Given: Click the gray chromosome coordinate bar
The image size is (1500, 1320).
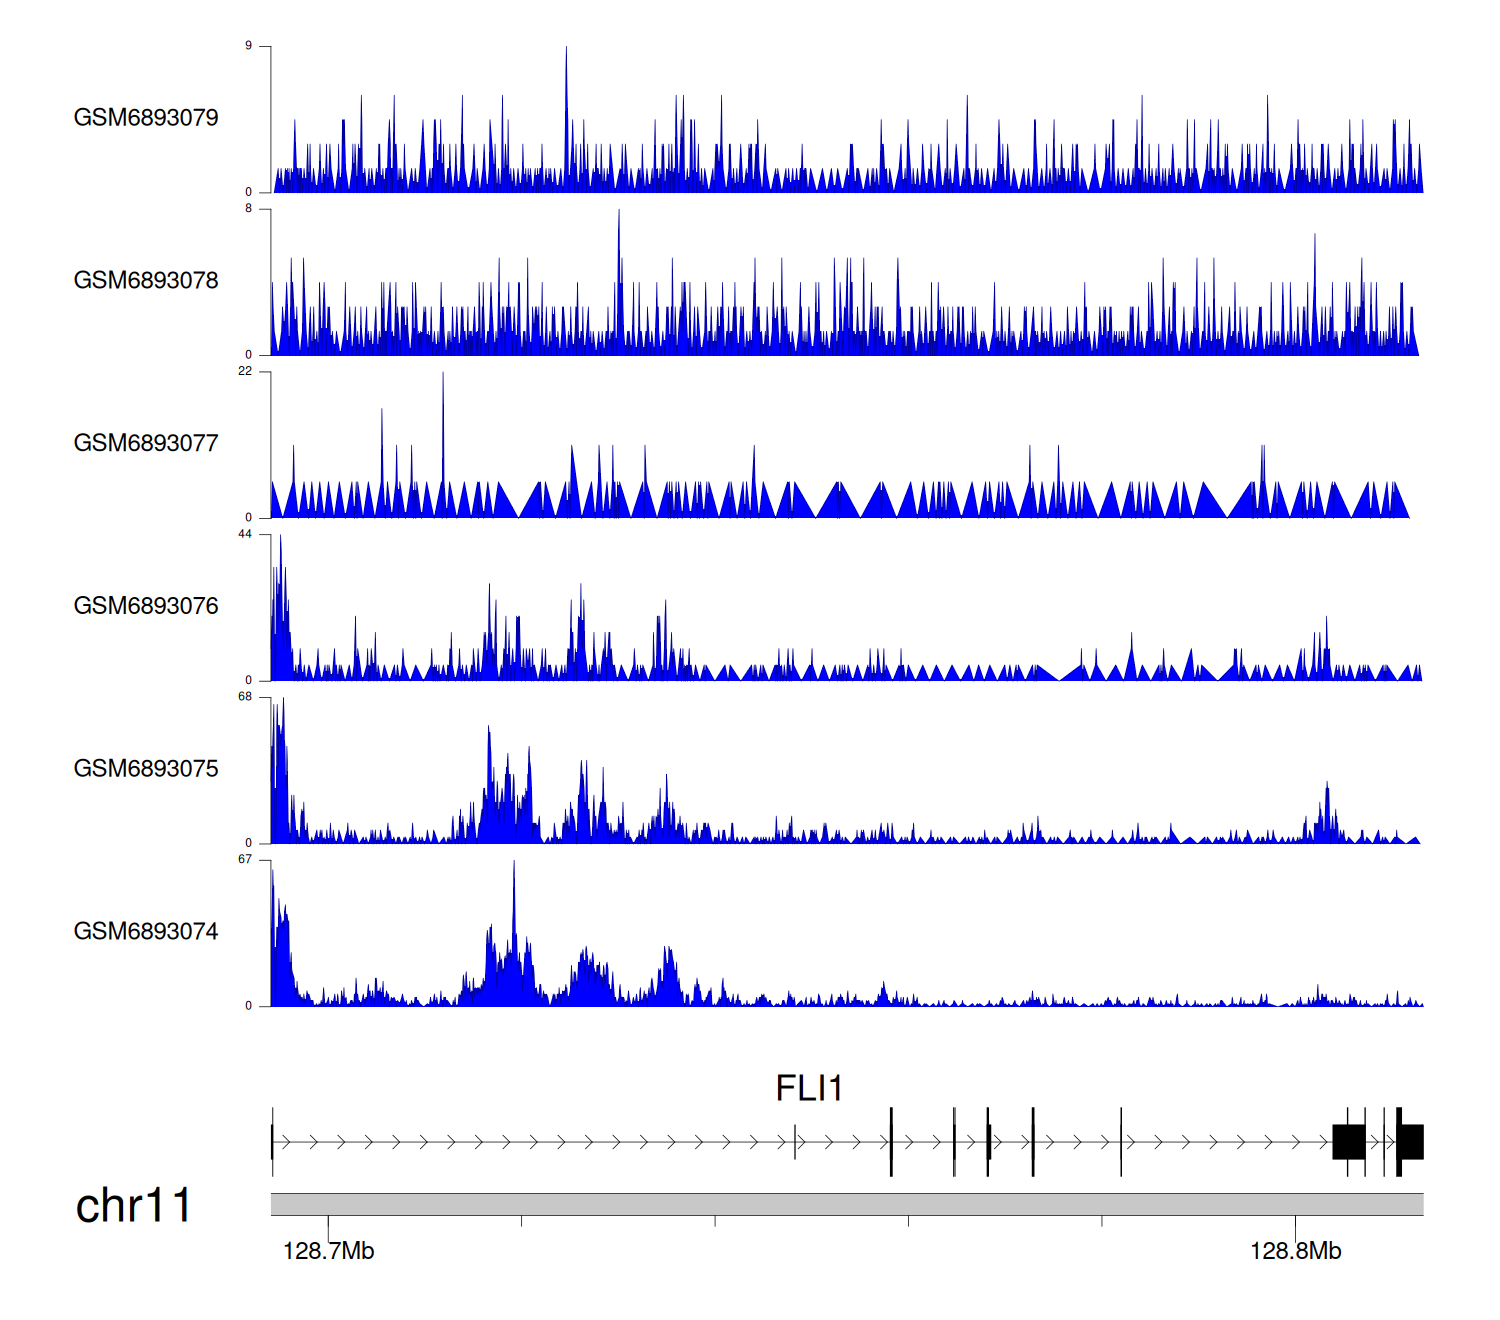Looking at the screenshot, I should [846, 1204].
